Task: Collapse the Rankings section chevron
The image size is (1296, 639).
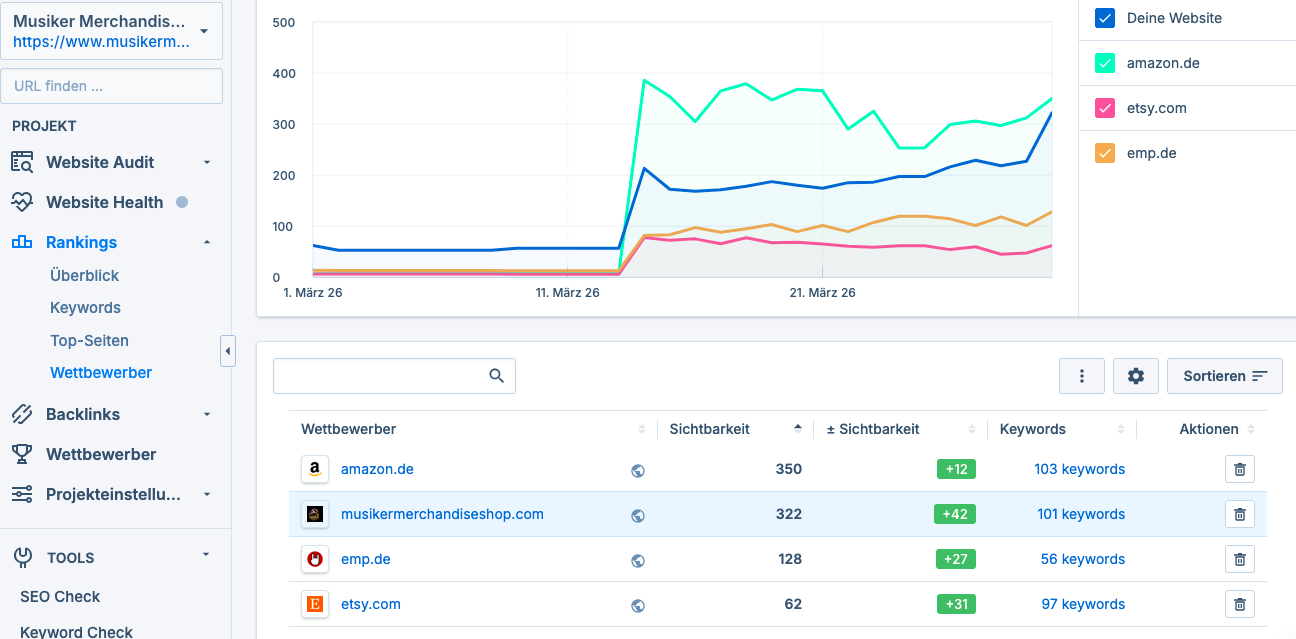Action: (x=207, y=242)
